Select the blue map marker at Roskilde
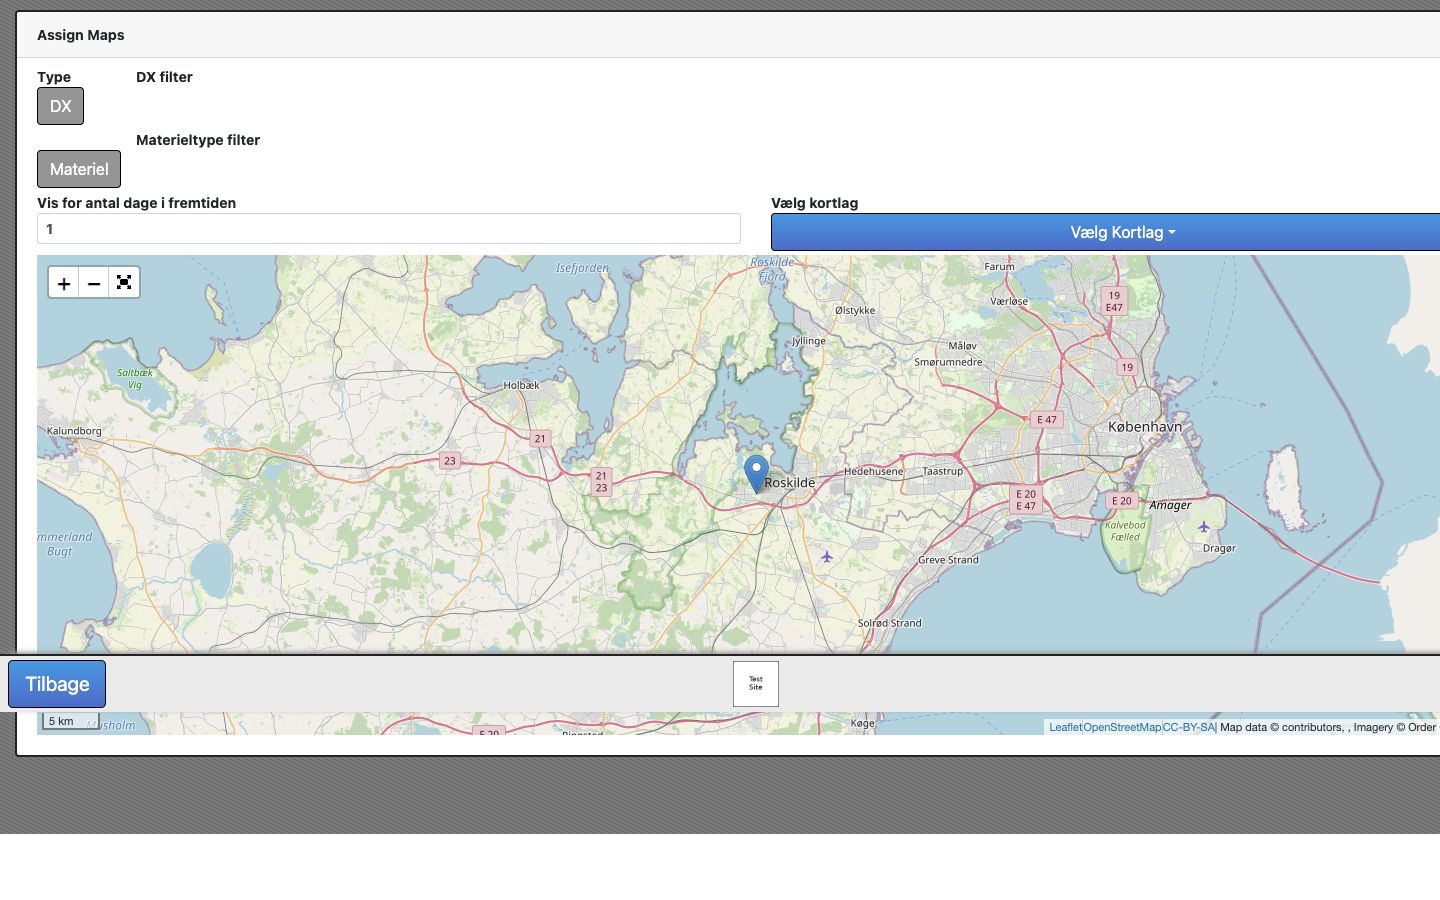 pyautogui.click(x=757, y=474)
